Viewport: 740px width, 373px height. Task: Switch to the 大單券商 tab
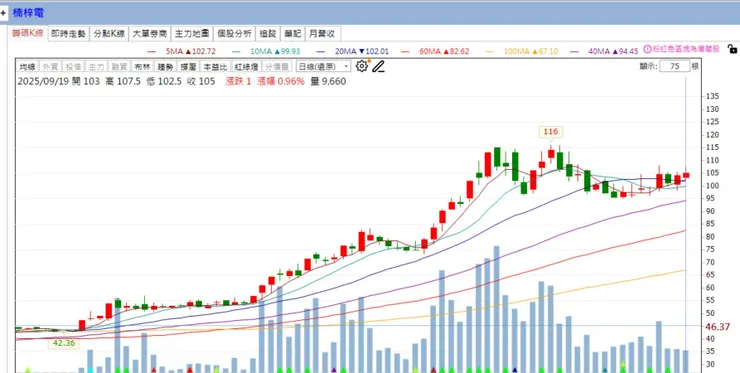click(x=150, y=34)
